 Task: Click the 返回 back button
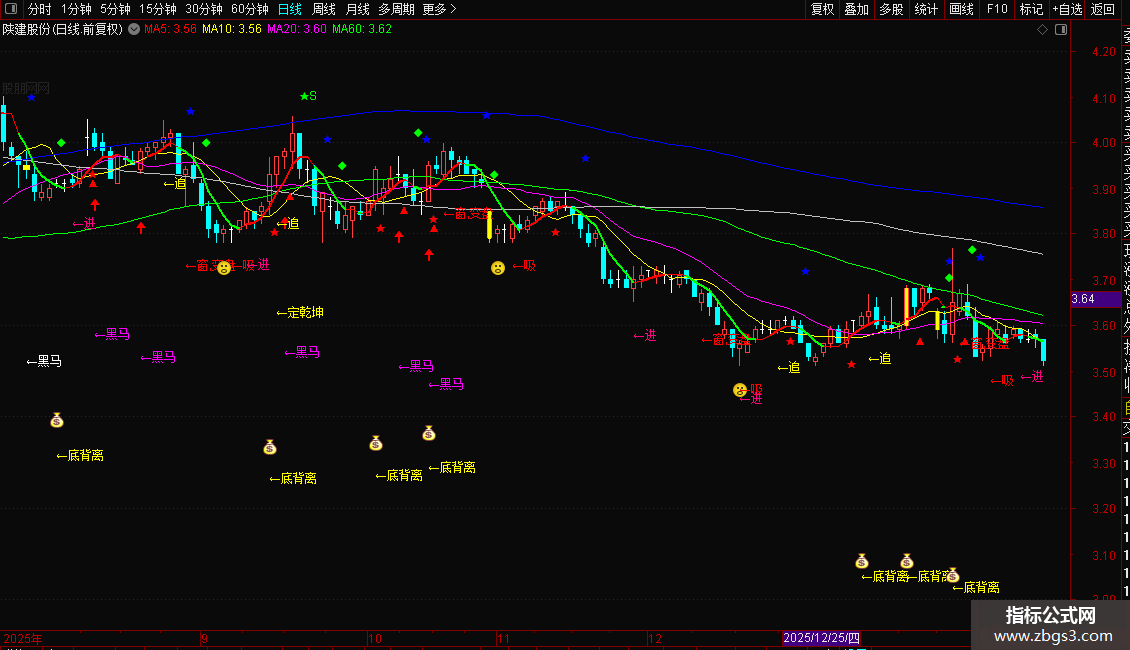pos(1103,9)
